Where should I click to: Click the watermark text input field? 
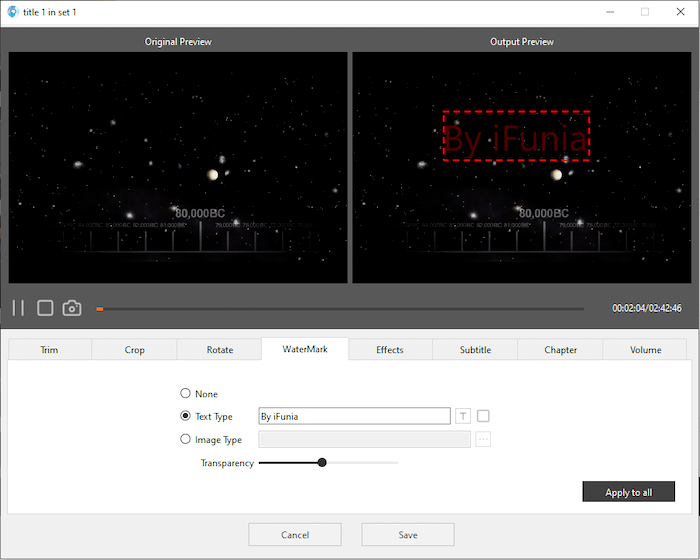click(353, 416)
